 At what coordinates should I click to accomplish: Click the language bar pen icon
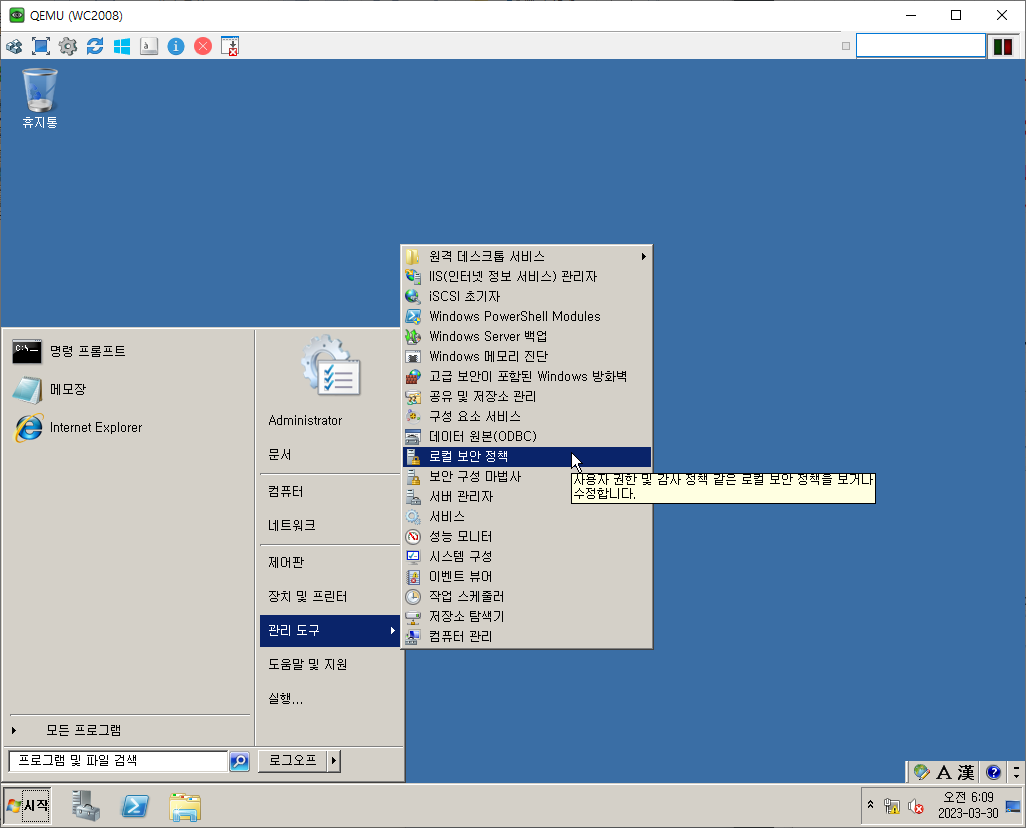click(921, 772)
